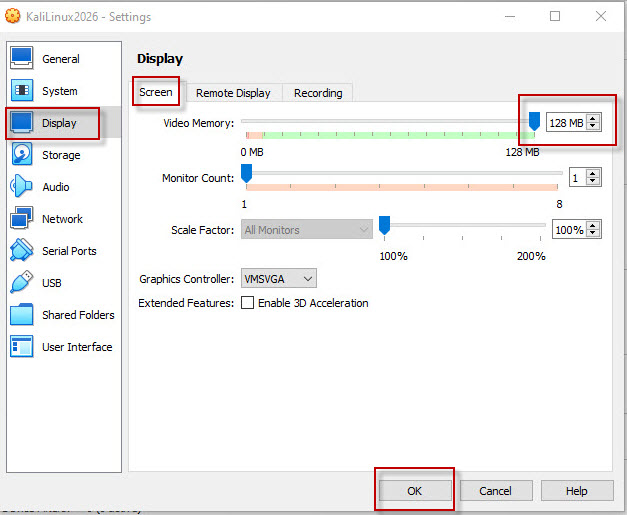Increase video memory with up arrow
The width and height of the screenshot is (627, 515).
click(x=593, y=118)
